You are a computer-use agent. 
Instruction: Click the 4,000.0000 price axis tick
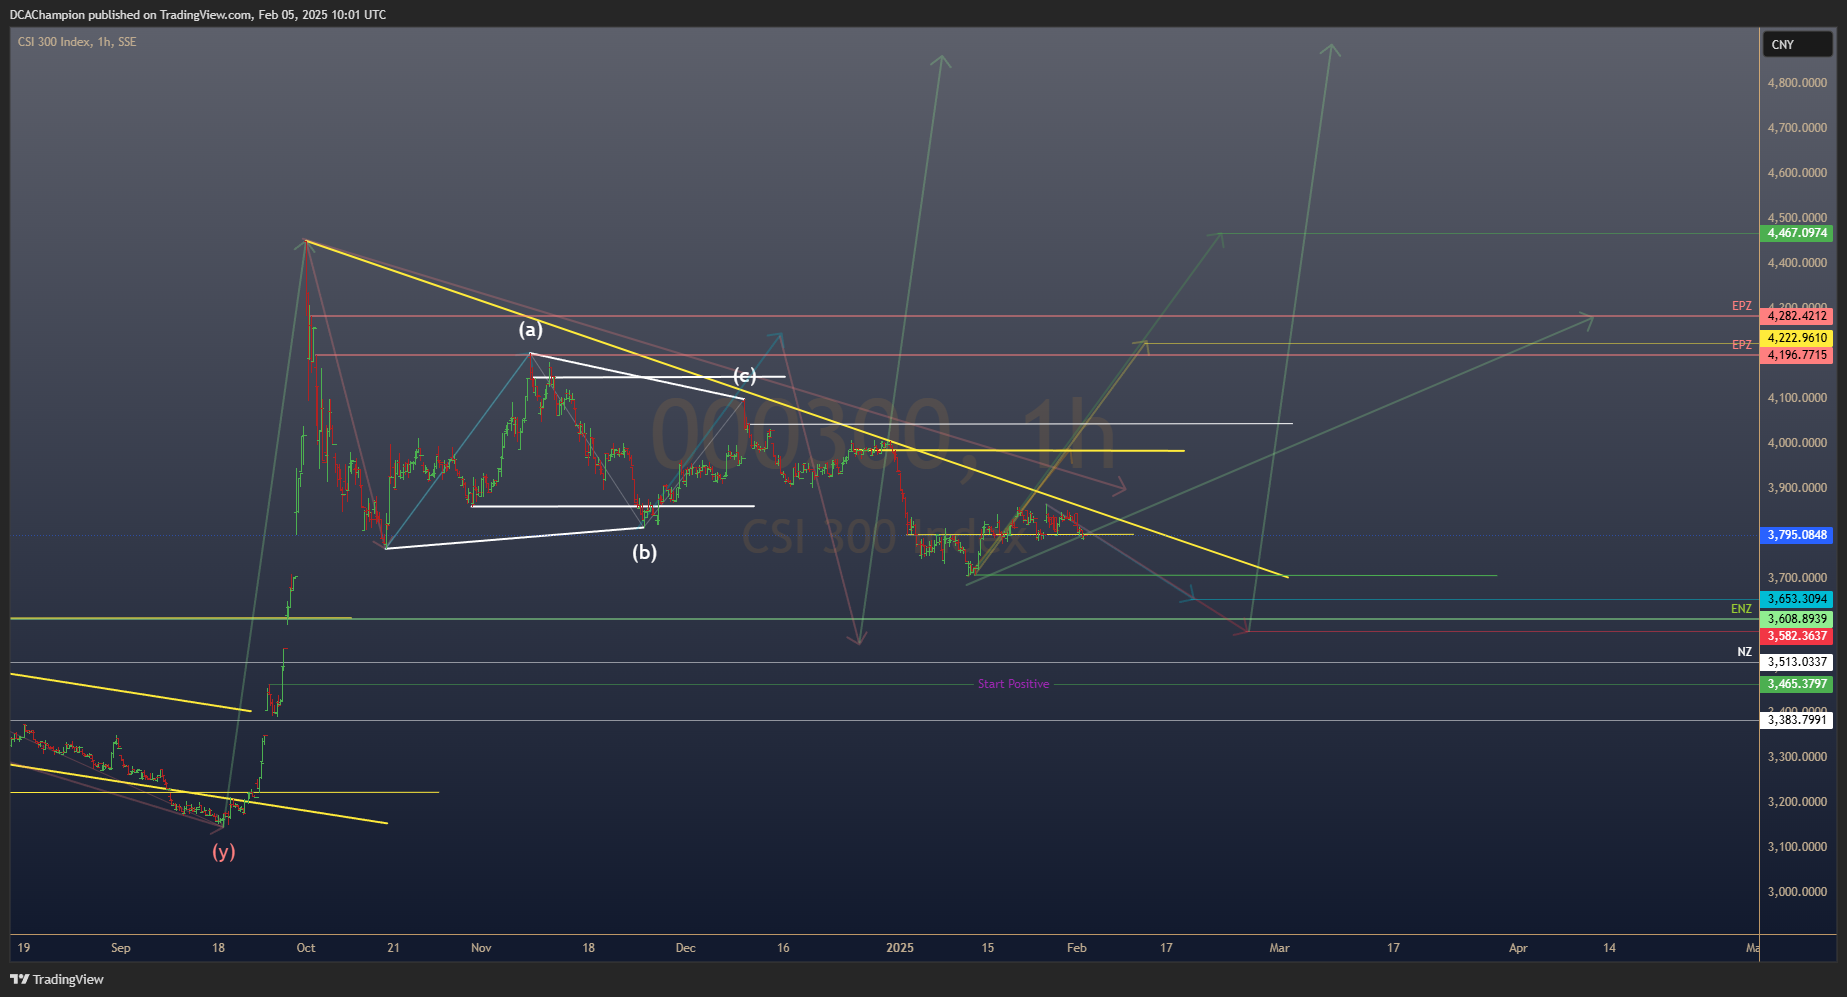tap(1797, 443)
